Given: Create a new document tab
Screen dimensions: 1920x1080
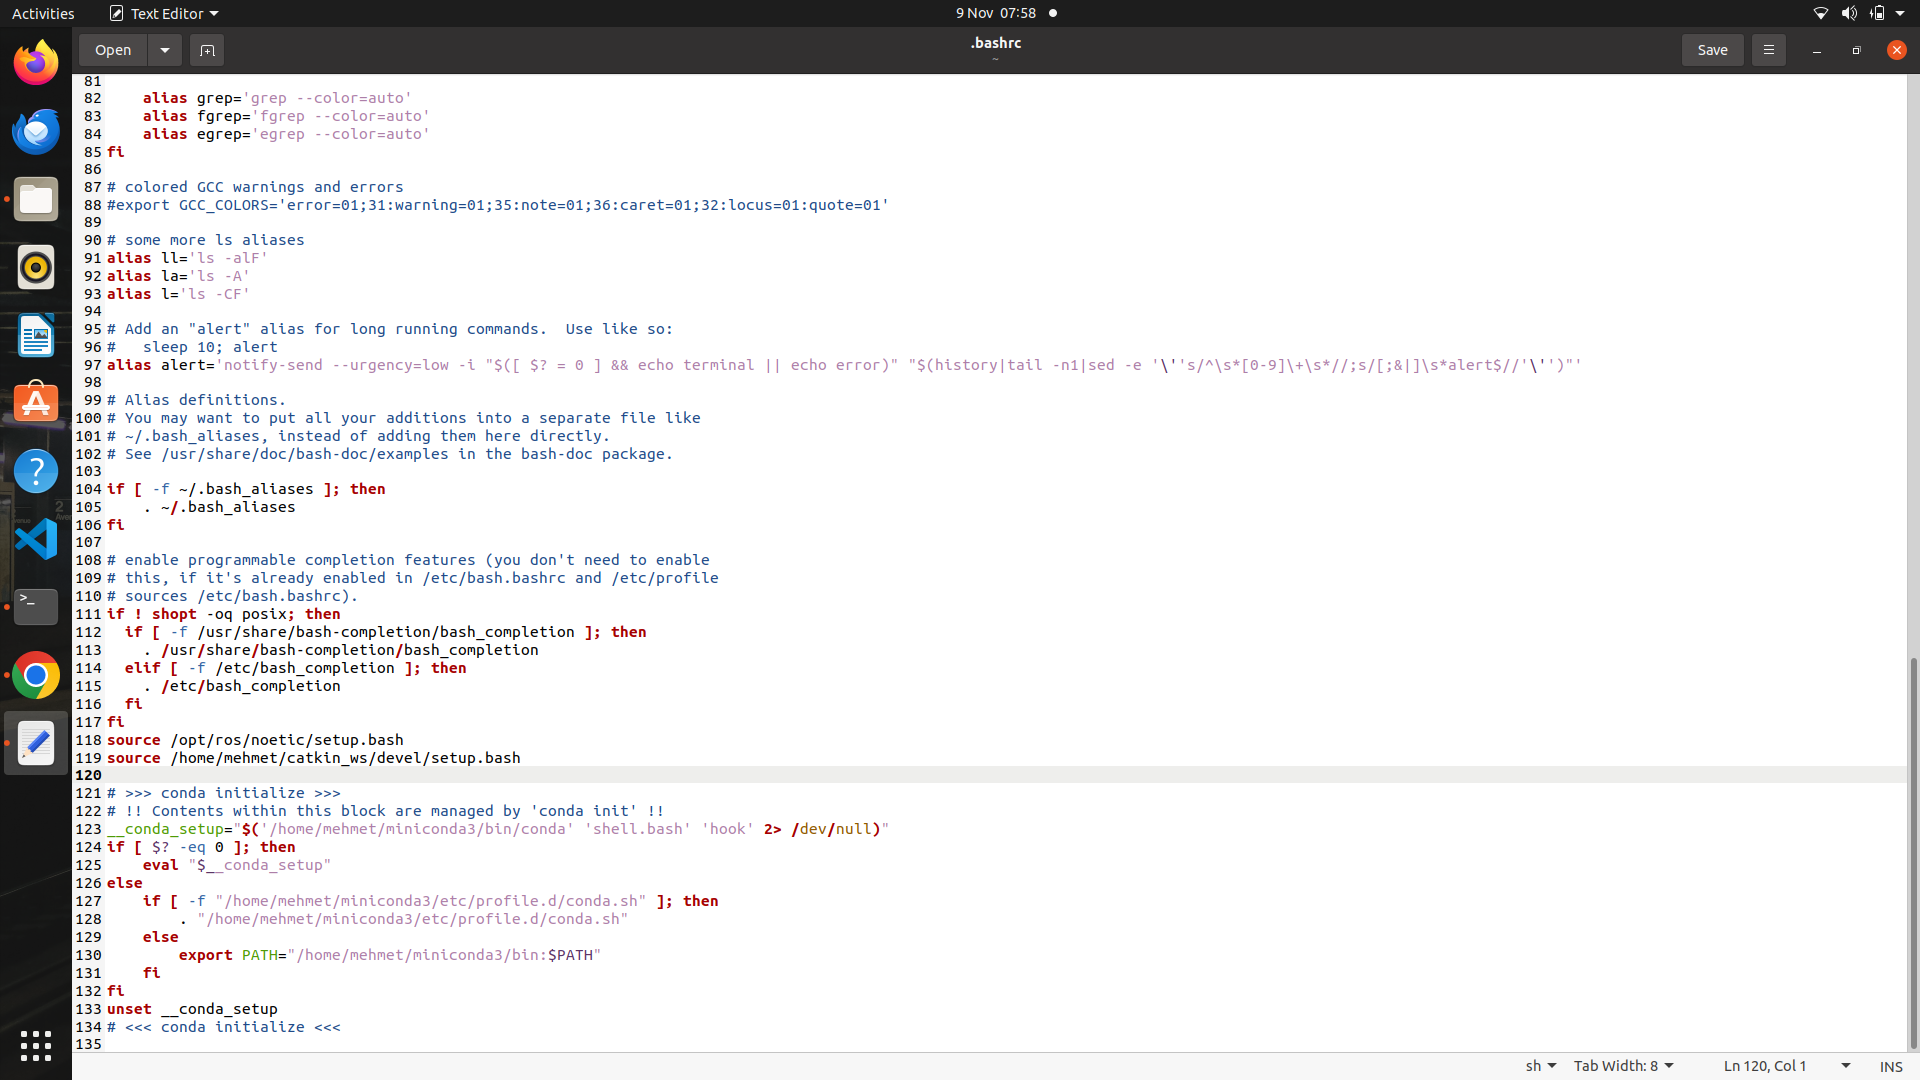Looking at the screenshot, I should [x=207, y=50].
